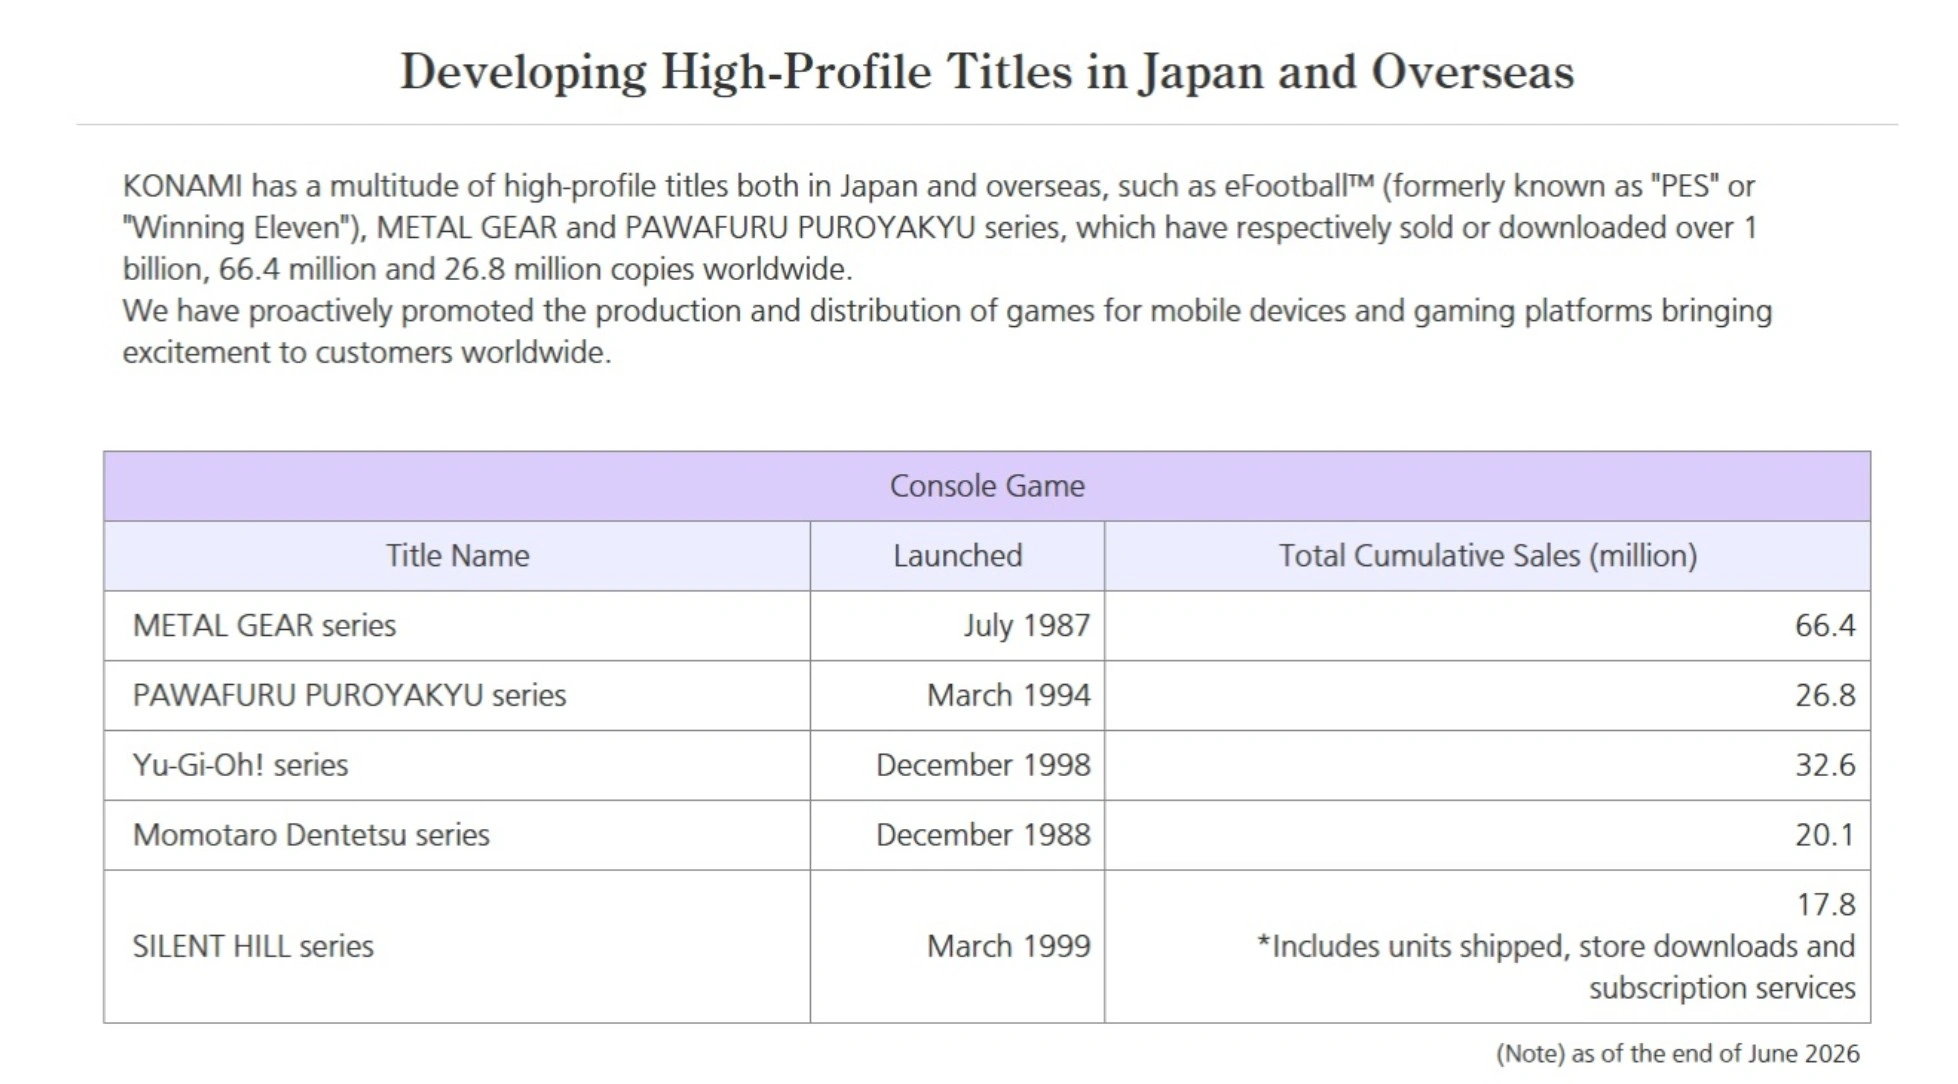This screenshot has height=1084, width=1958.
Task: Click the Console Game table header
Action: 987,486
